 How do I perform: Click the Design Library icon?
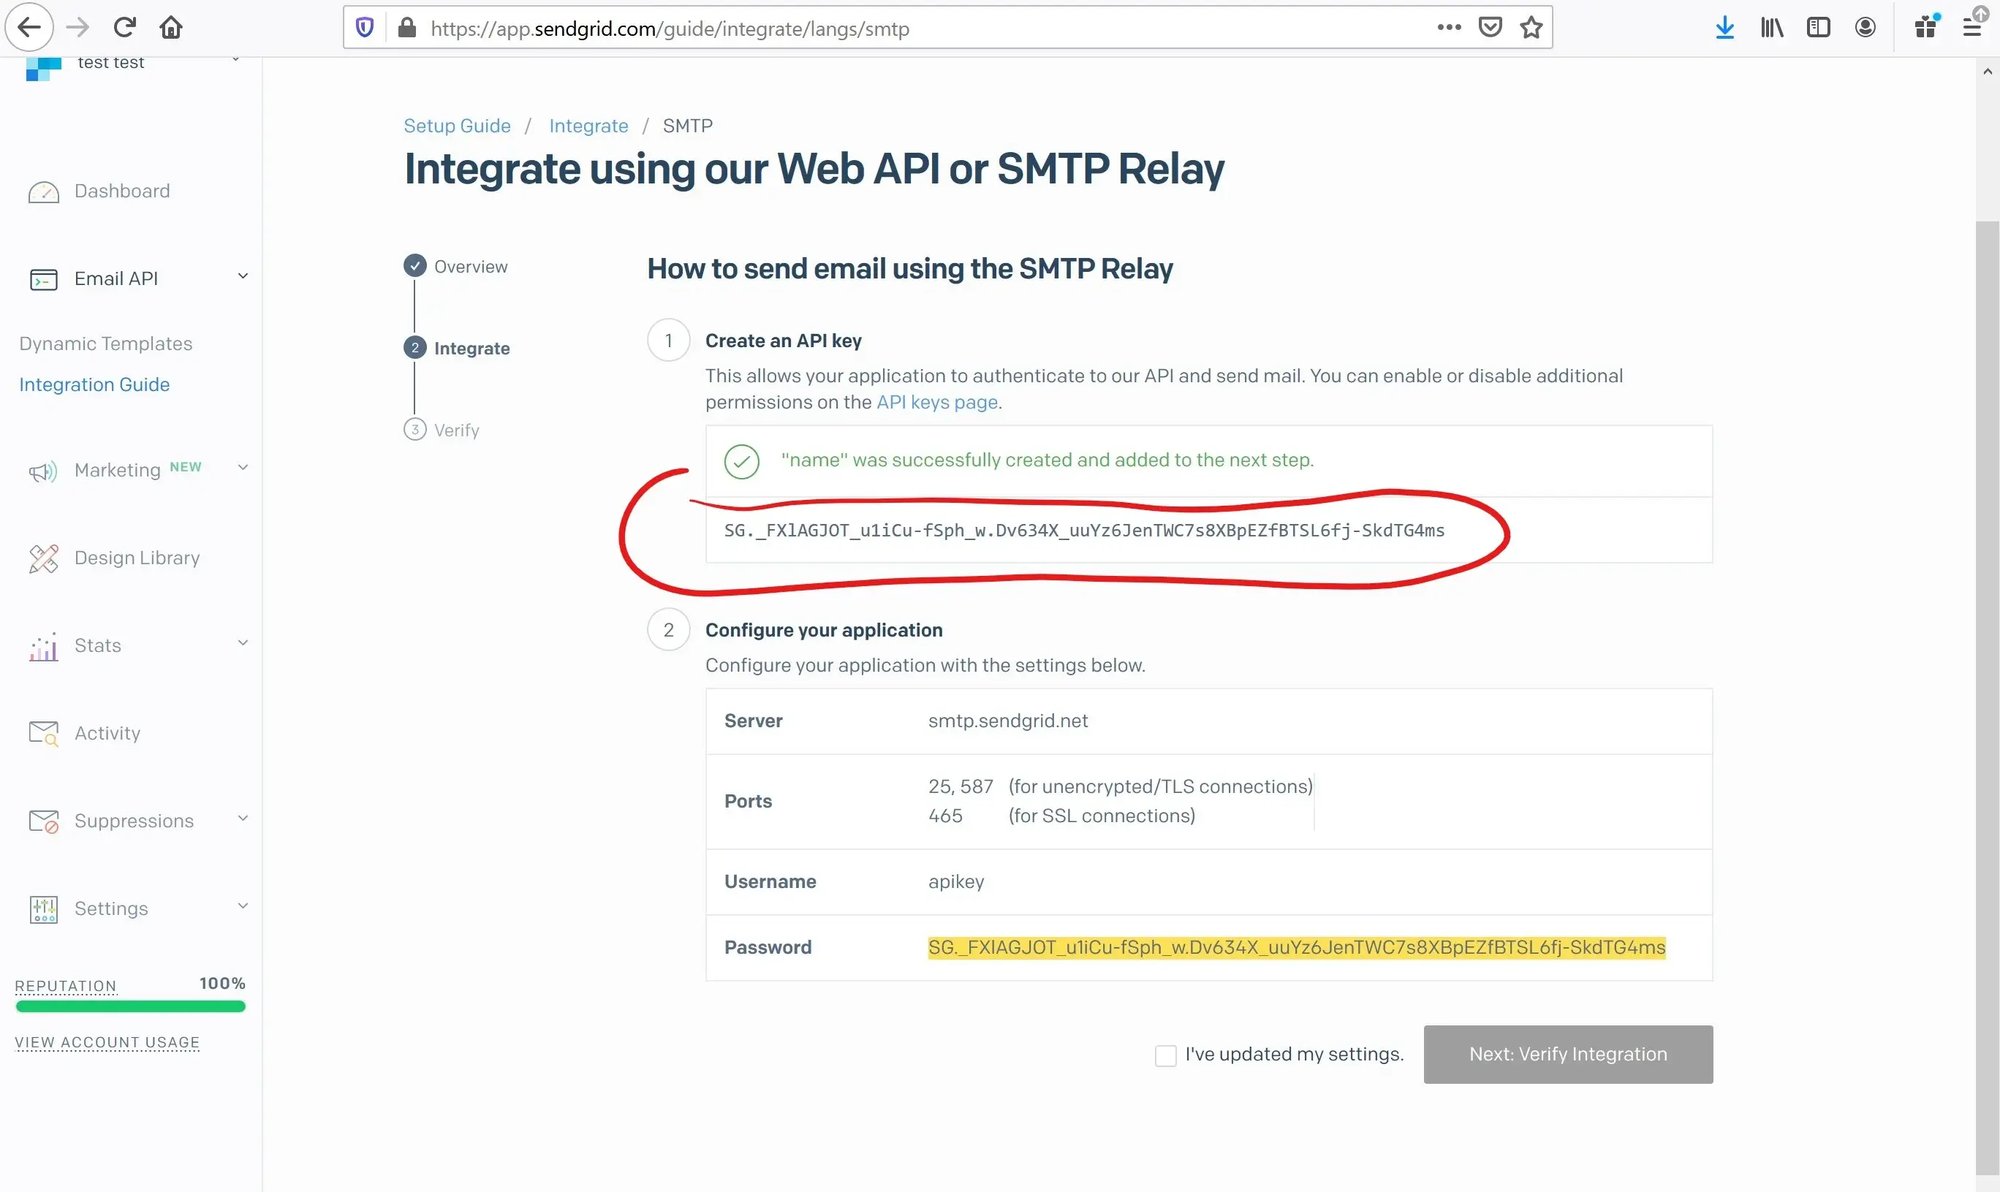43,558
